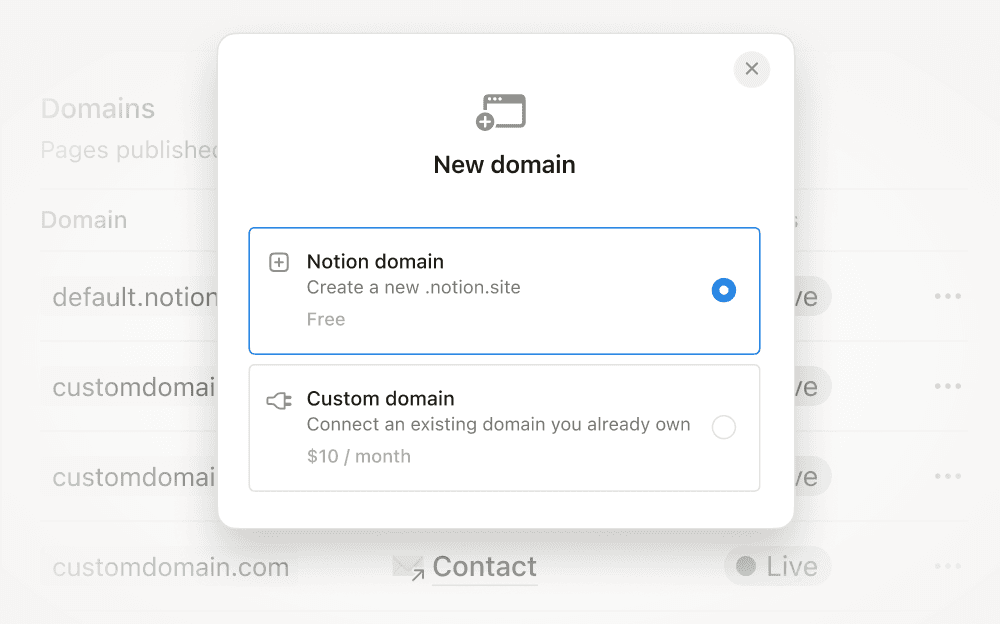
Task: Close the New domain dialog
Action: [x=752, y=69]
